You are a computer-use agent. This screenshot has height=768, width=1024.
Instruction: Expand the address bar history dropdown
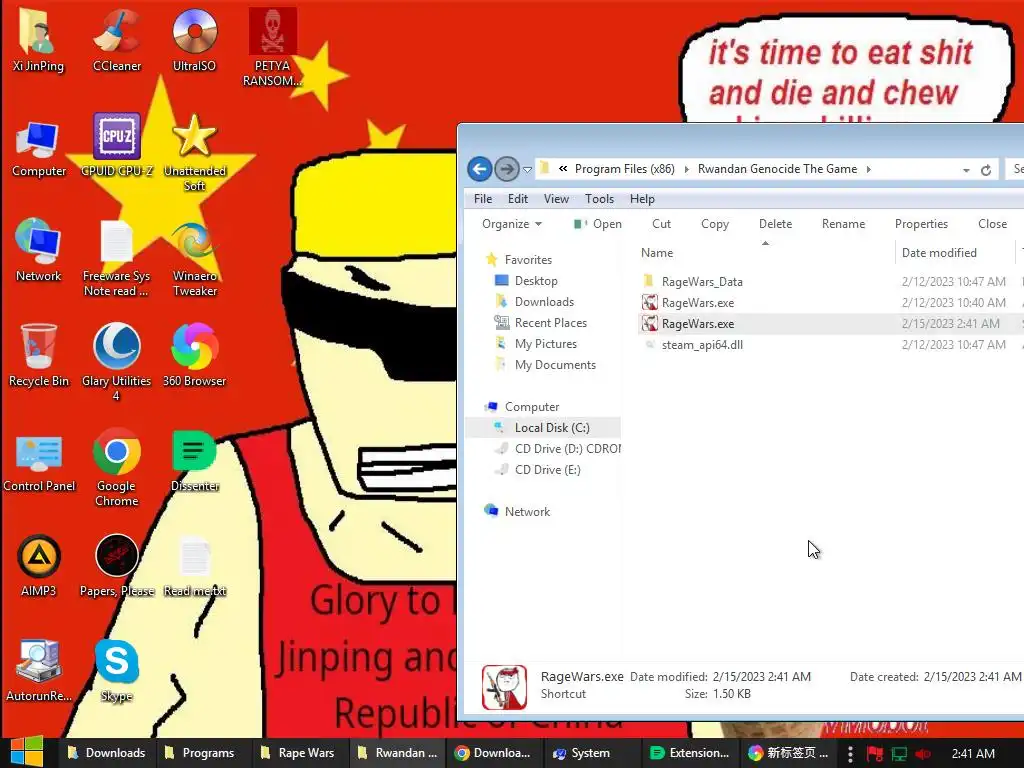click(966, 170)
